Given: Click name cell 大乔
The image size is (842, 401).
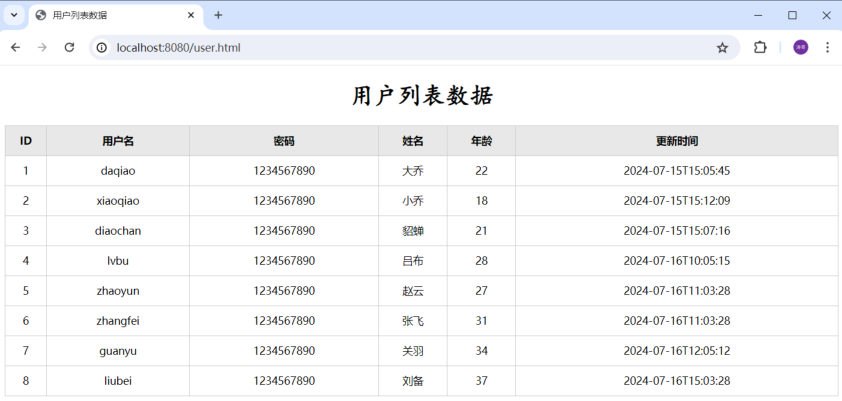Looking at the screenshot, I should [x=413, y=171].
